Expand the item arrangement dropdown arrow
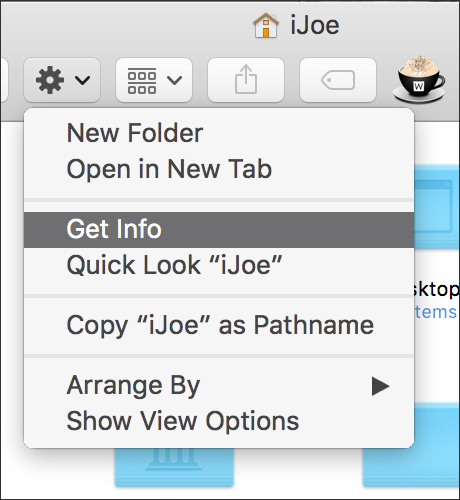Image resolution: width=460 pixels, height=500 pixels. coord(174,80)
